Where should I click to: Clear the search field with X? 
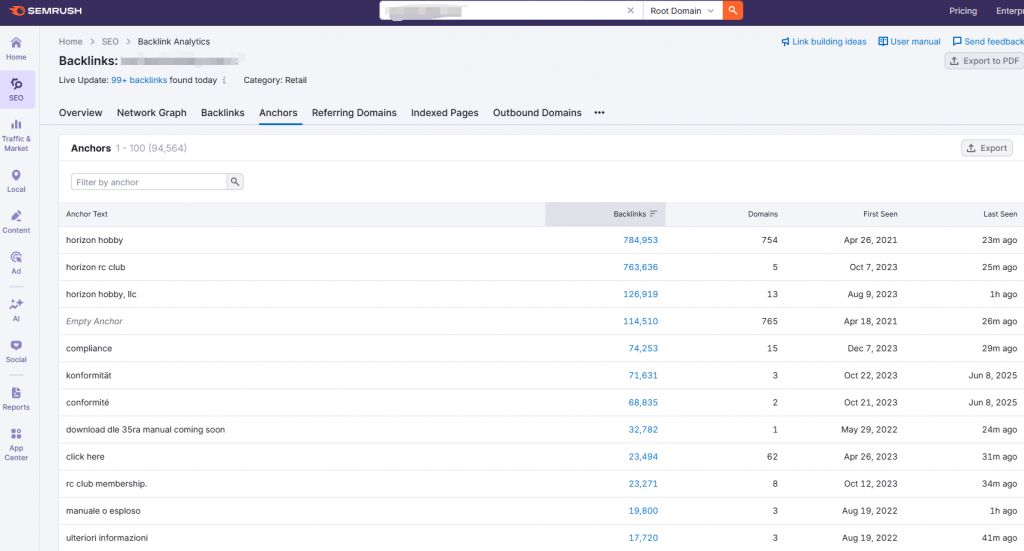click(x=630, y=10)
